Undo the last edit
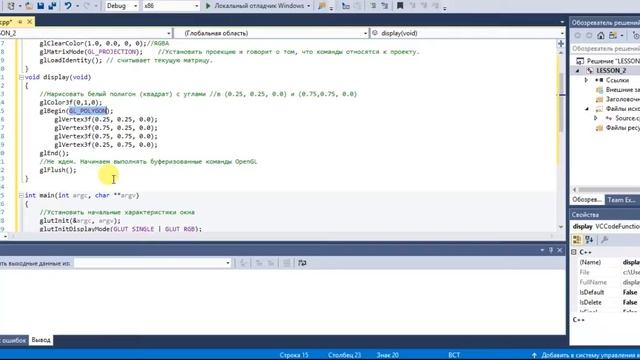This screenshot has height=360, width=640. point(68,6)
